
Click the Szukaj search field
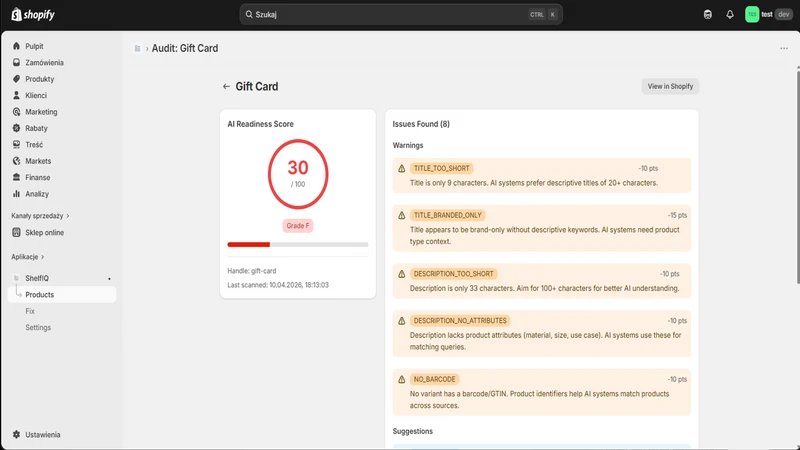pyautogui.click(x=401, y=14)
